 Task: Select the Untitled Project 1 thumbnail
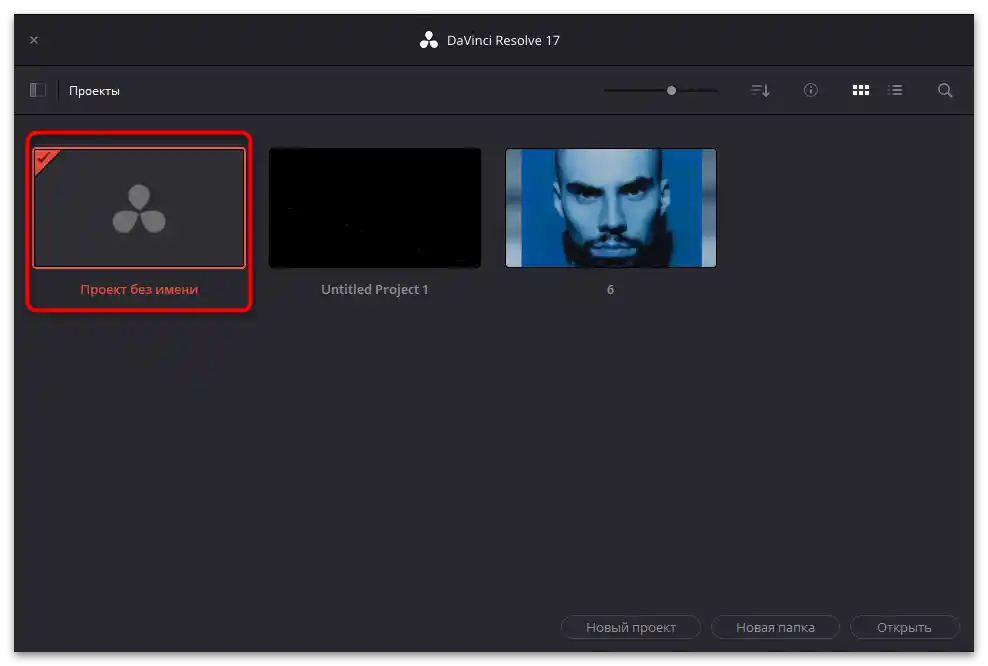tap(375, 208)
